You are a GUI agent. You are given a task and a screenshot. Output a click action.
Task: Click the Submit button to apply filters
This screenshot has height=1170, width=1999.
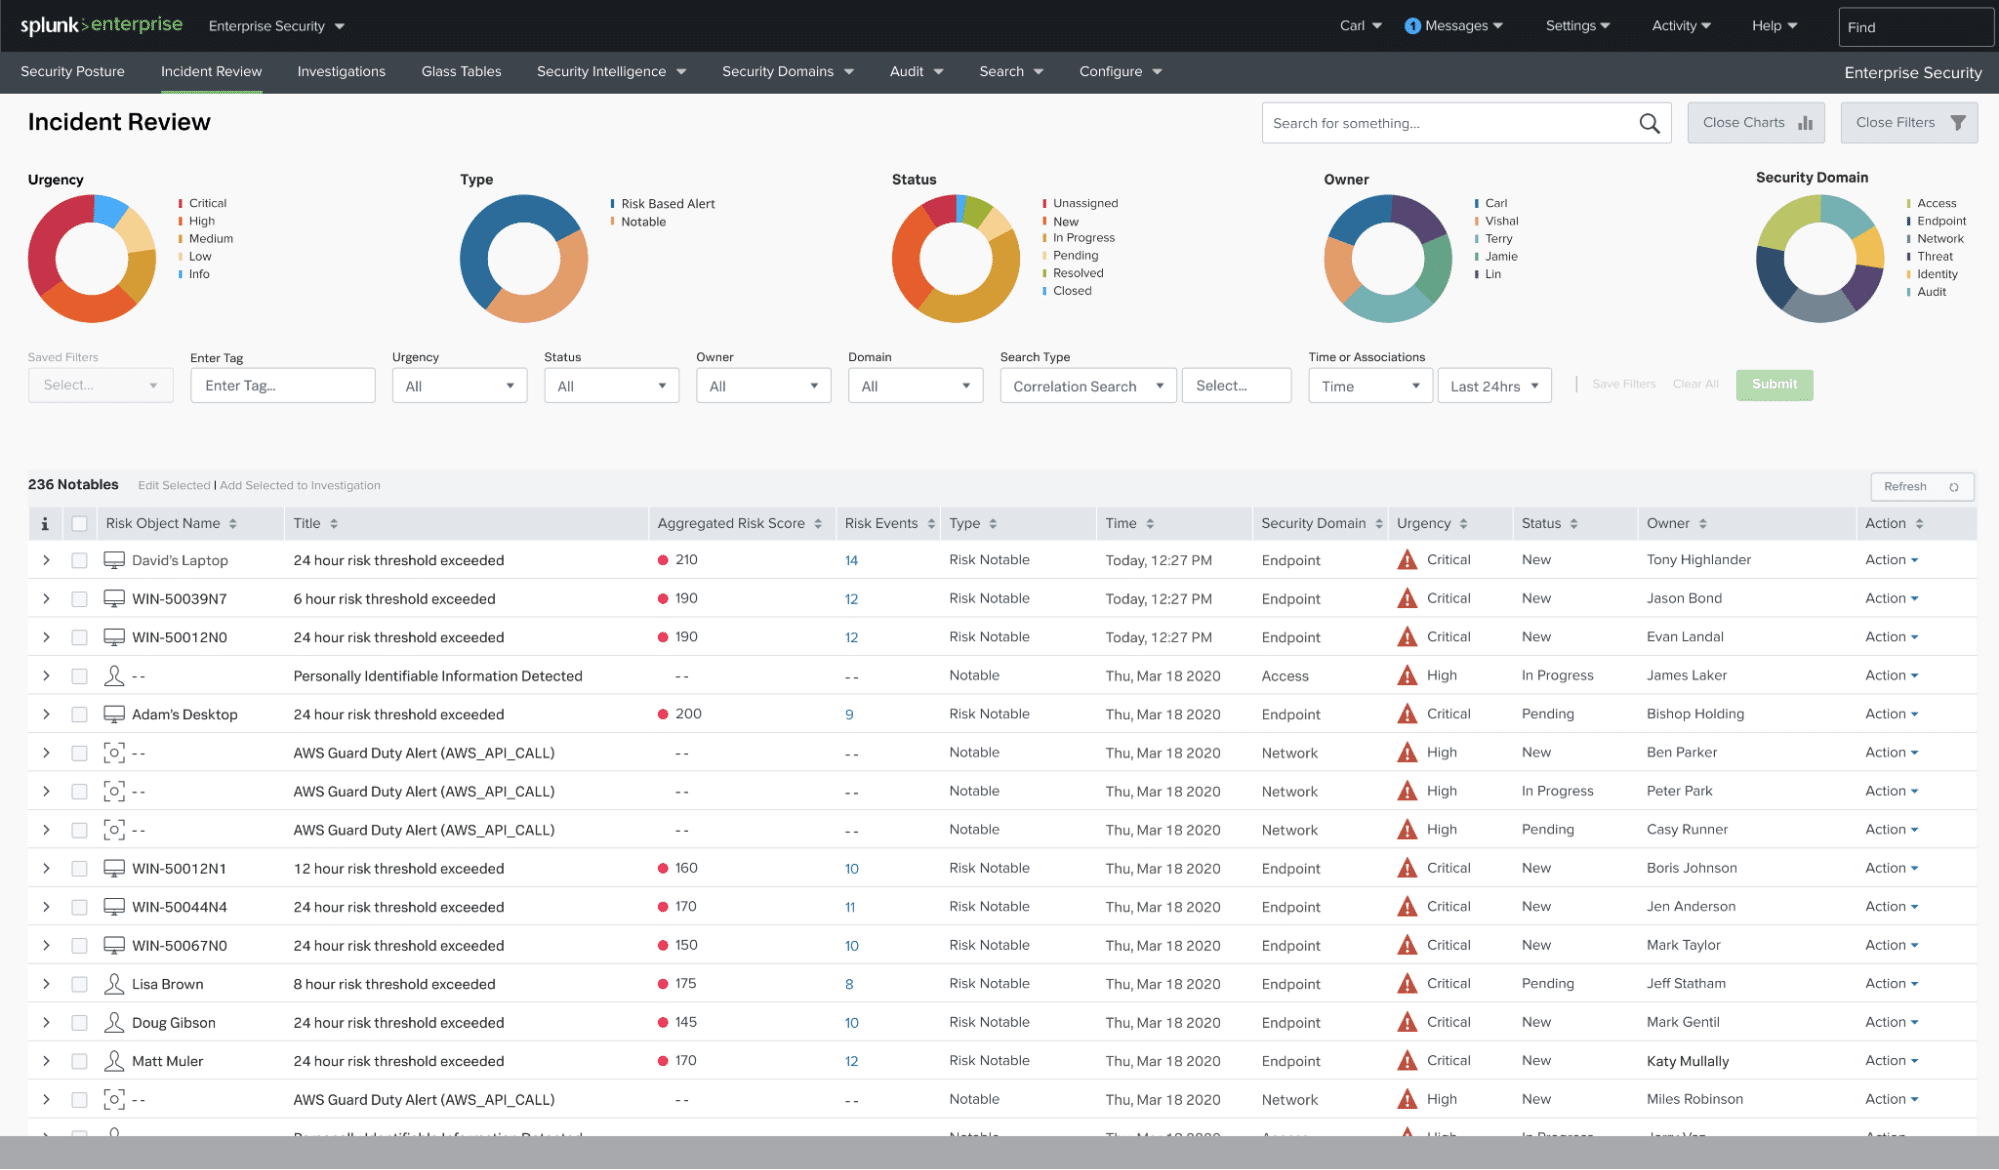coord(1775,383)
